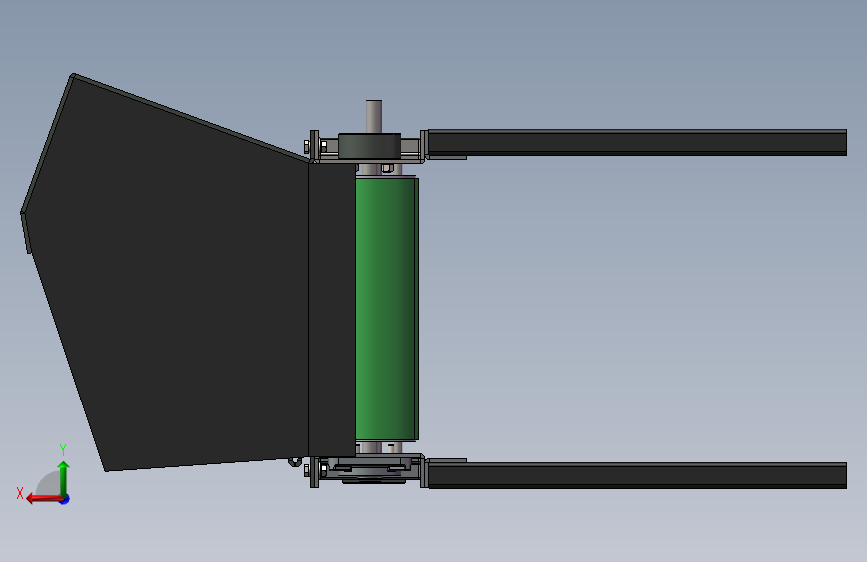Click the blue Z axis dot of the triad
This screenshot has height=562, width=867.
click(65, 500)
